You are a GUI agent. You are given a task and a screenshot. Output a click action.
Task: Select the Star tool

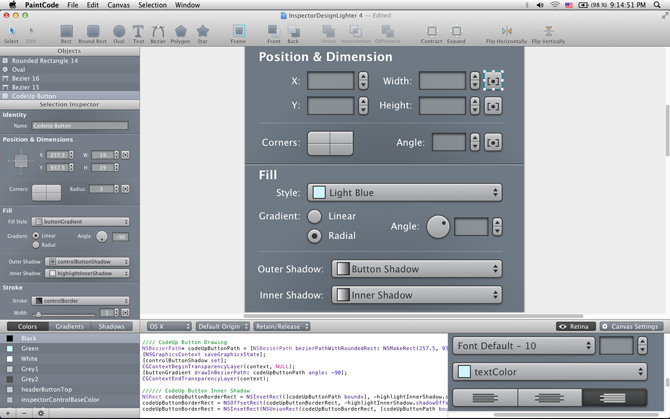coord(203,34)
